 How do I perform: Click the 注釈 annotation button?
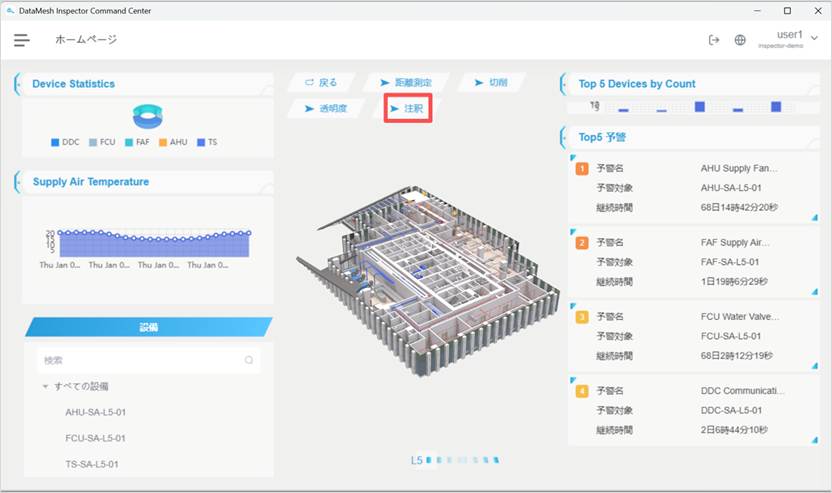click(407, 108)
